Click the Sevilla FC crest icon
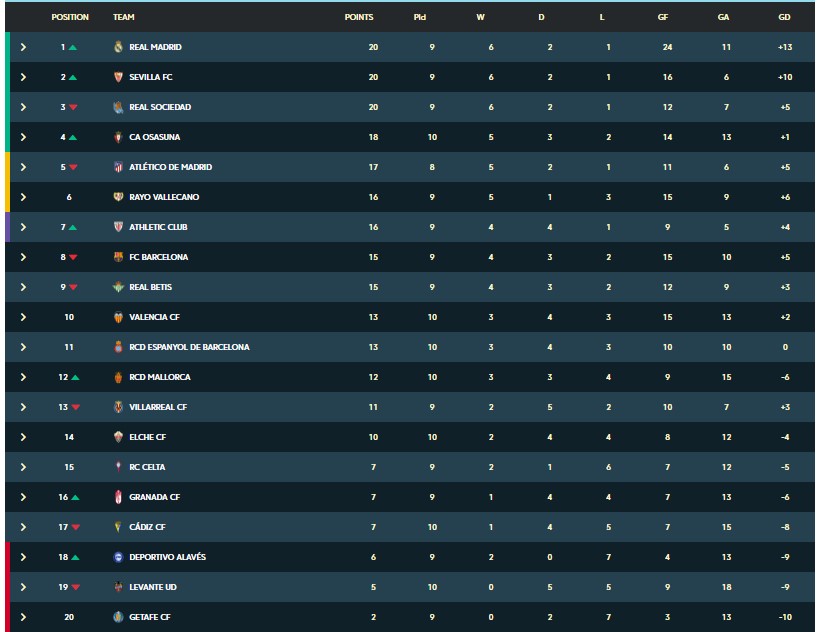The width and height of the screenshot is (818, 632). click(x=118, y=77)
